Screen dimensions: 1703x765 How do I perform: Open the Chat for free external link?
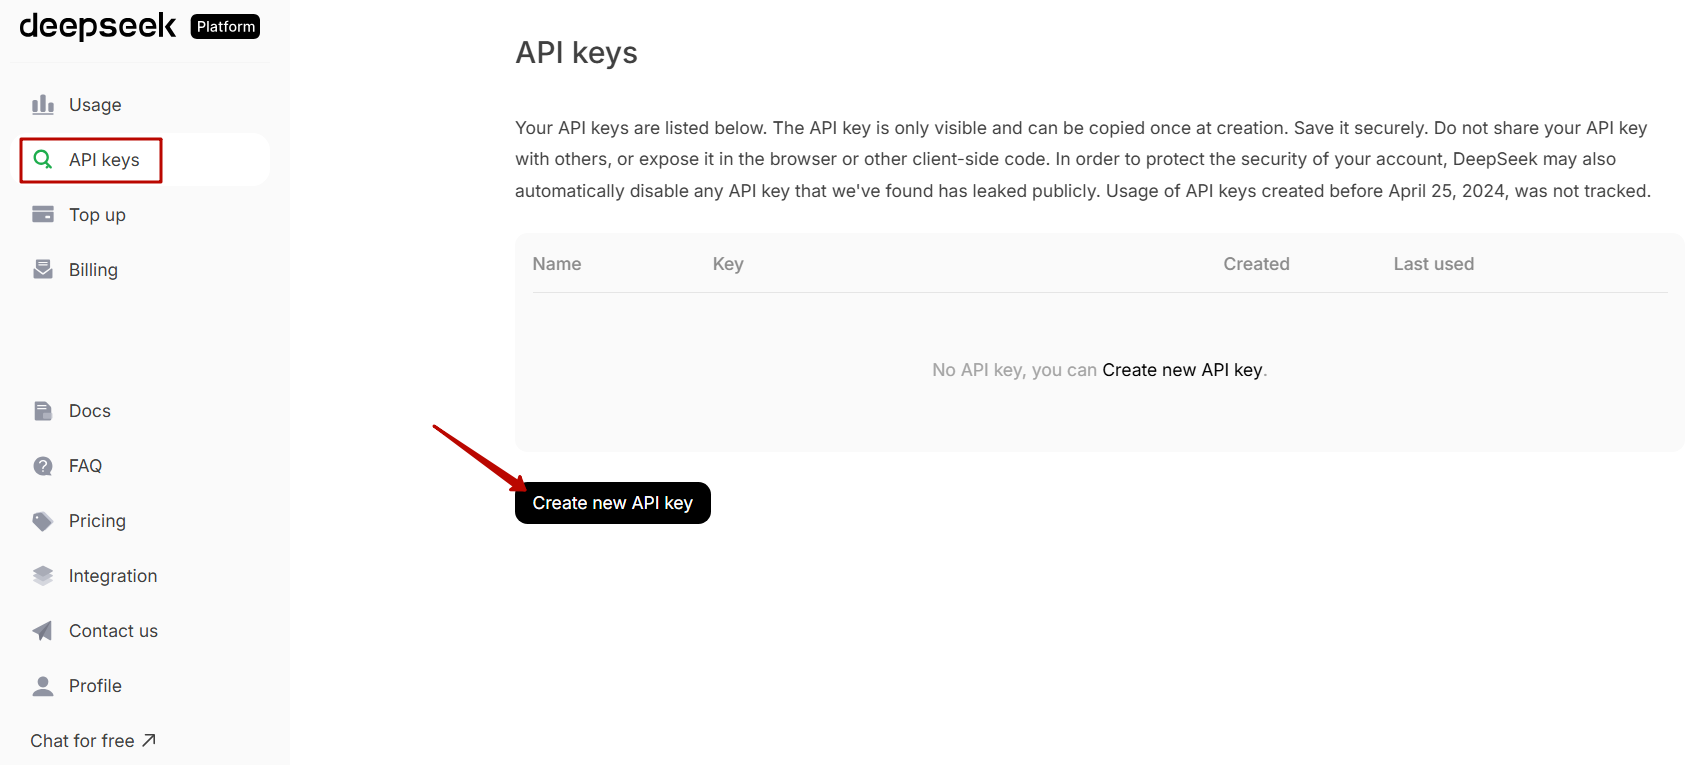(93, 741)
